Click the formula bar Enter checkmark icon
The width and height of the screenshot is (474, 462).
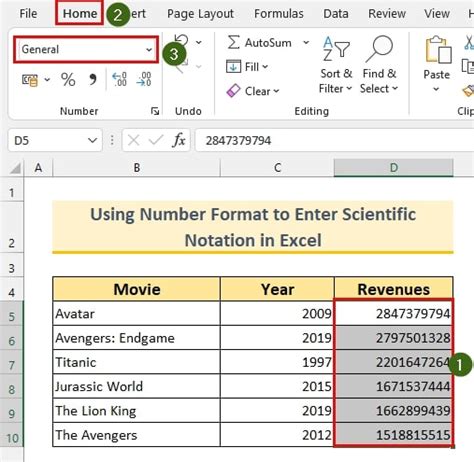coord(156,141)
